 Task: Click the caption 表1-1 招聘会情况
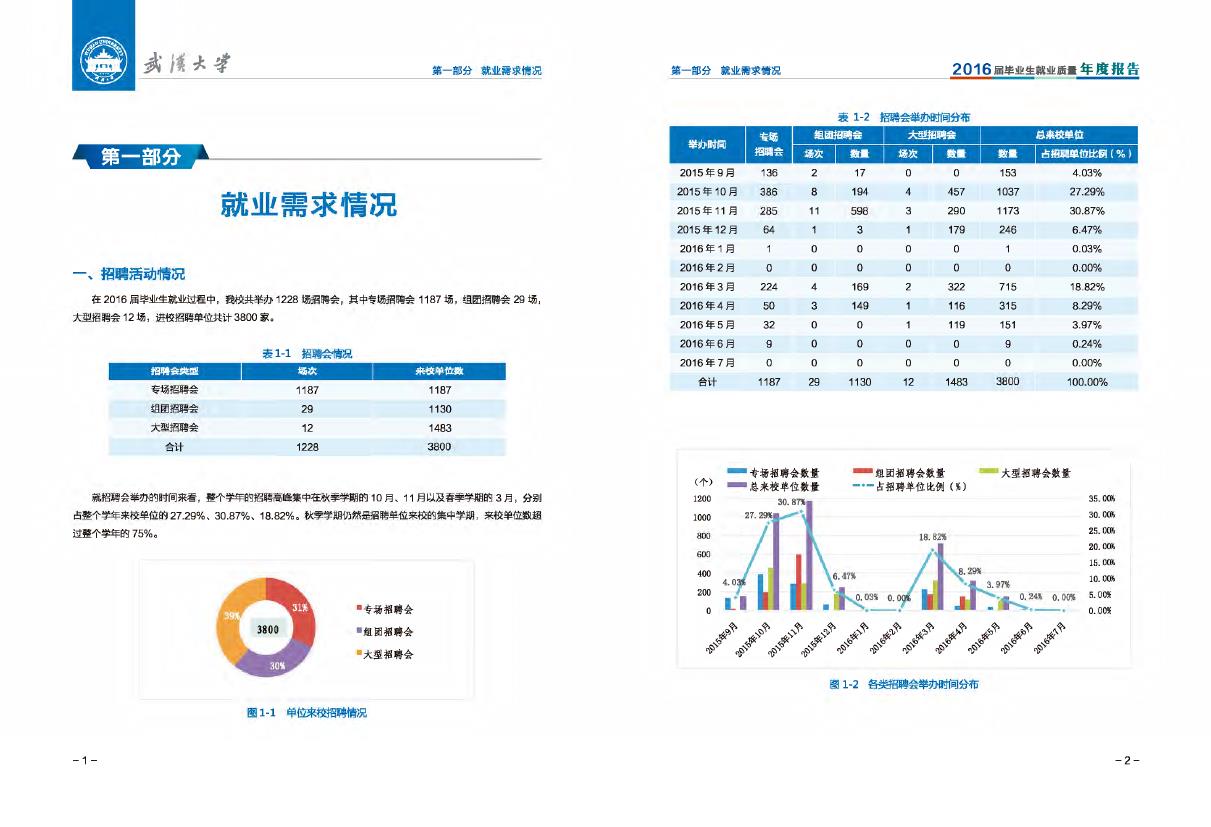307,353
